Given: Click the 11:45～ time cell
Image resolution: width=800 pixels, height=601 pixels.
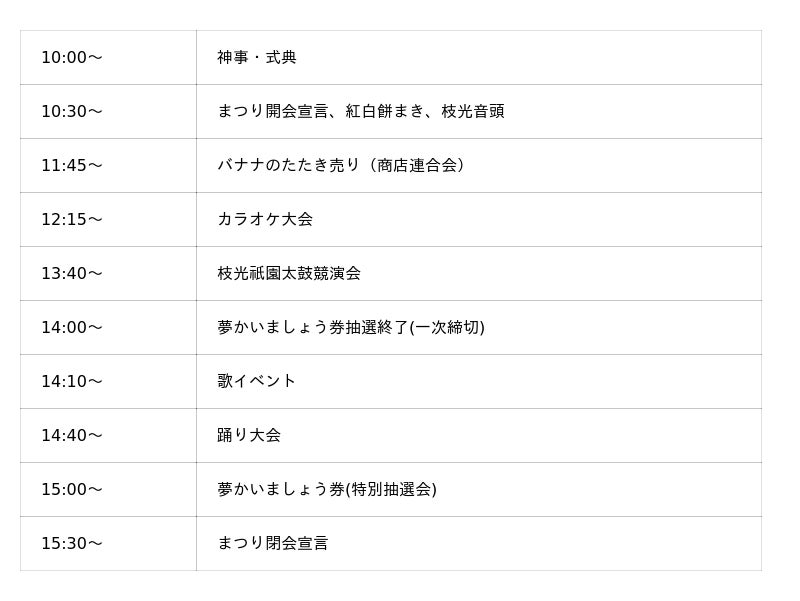Looking at the screenshot, I should [x=72, y=166].
